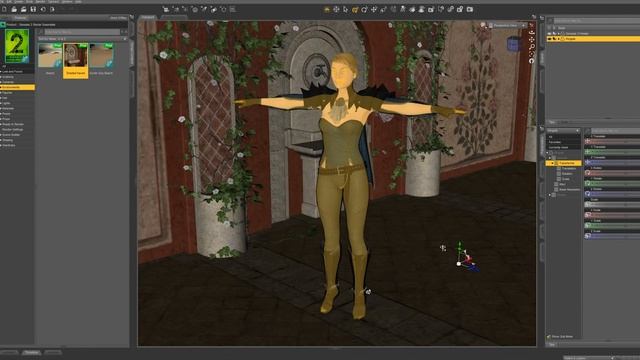Select the Translate tool icon
The image size is (640, 360).
tap(374, 9)
